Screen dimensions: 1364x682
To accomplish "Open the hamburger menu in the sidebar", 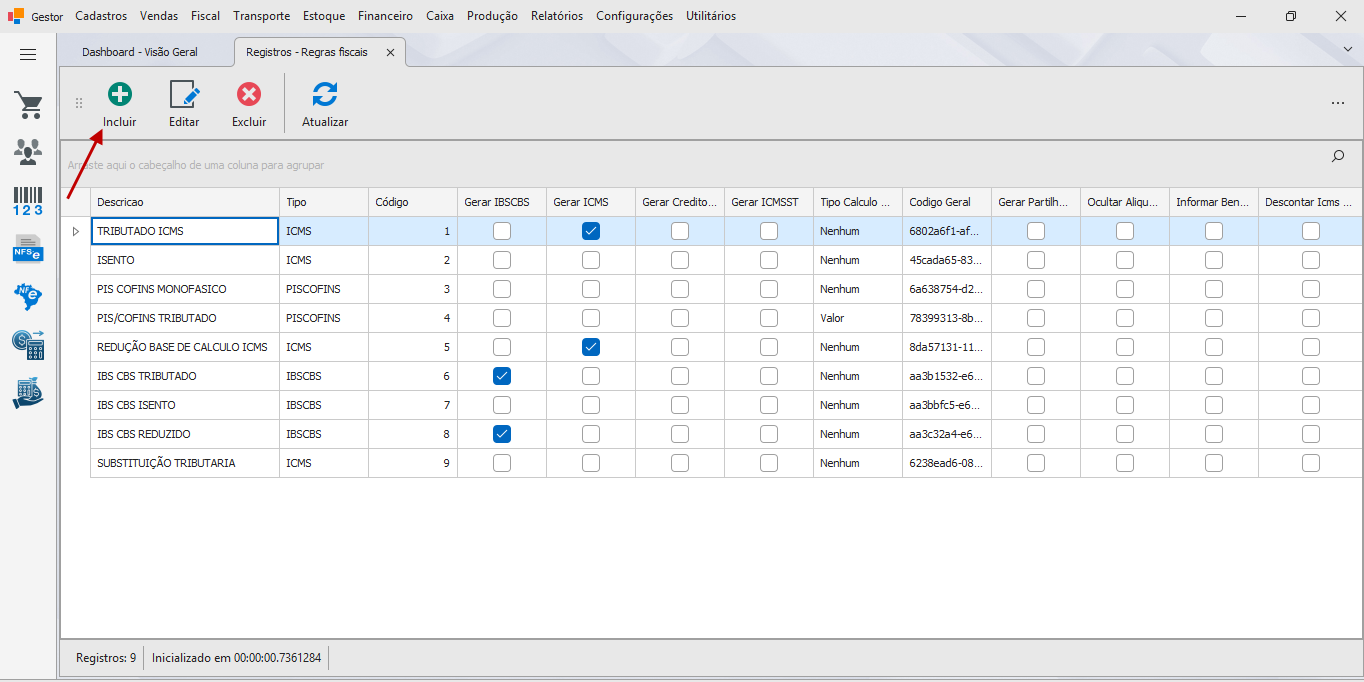I will click(x=28, y=55).
